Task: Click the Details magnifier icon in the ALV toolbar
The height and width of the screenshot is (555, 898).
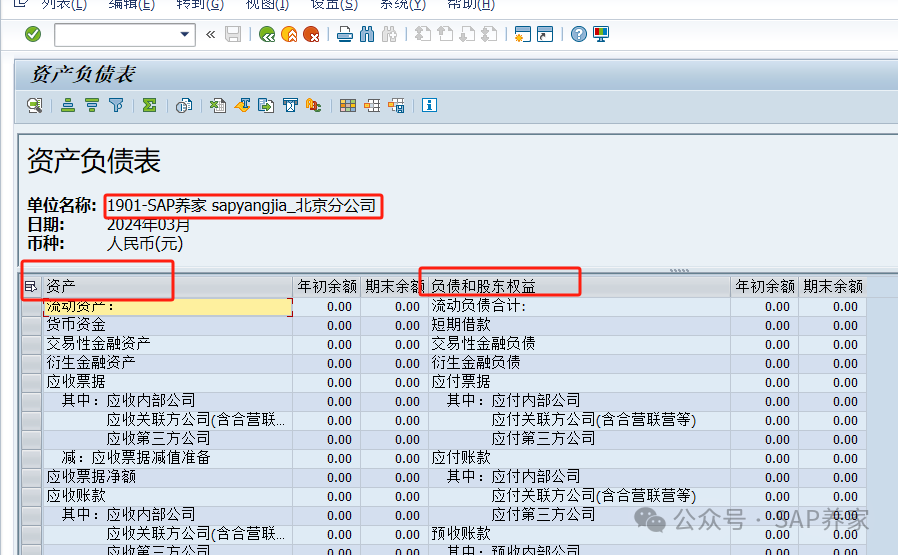Action: click(x=35, y=105)
